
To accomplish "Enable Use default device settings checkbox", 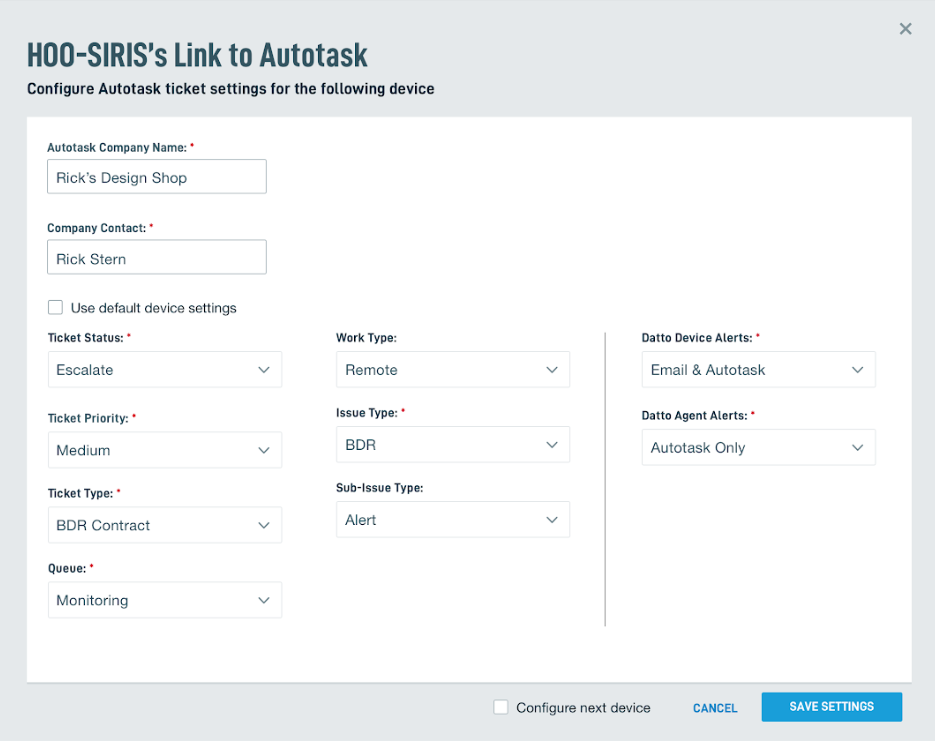I will pos(56,308).
